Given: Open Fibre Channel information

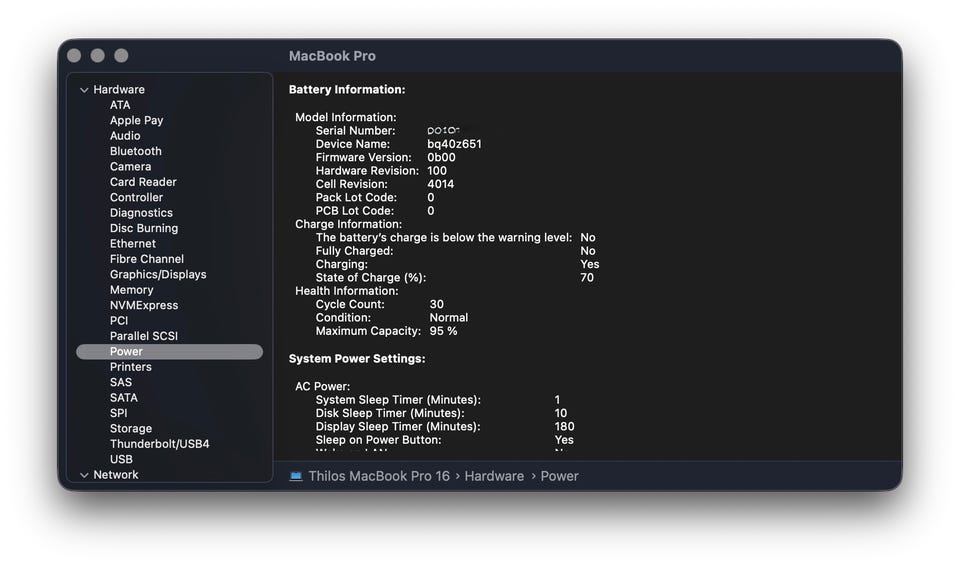Looking at the screenshot, I should pos(147,259).
